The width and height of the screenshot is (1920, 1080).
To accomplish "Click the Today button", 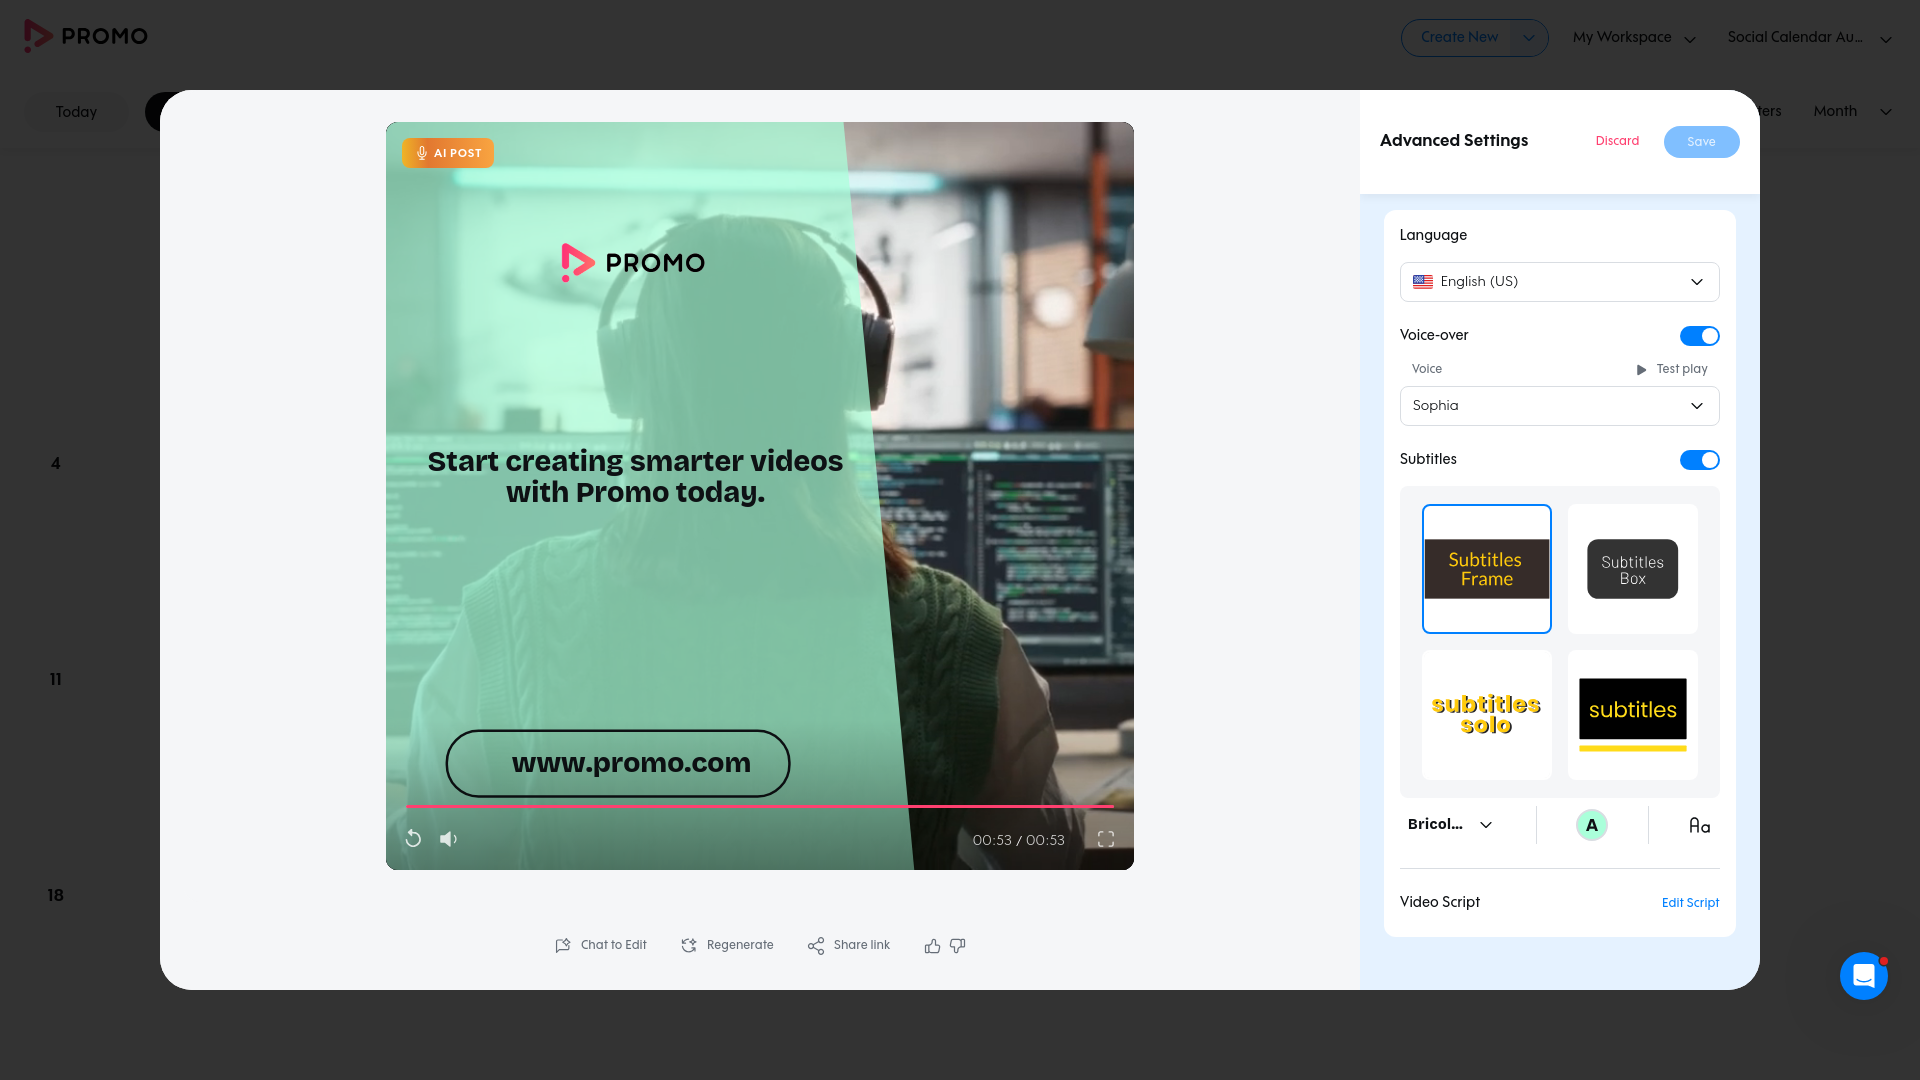I will click(x=76, y=112).
